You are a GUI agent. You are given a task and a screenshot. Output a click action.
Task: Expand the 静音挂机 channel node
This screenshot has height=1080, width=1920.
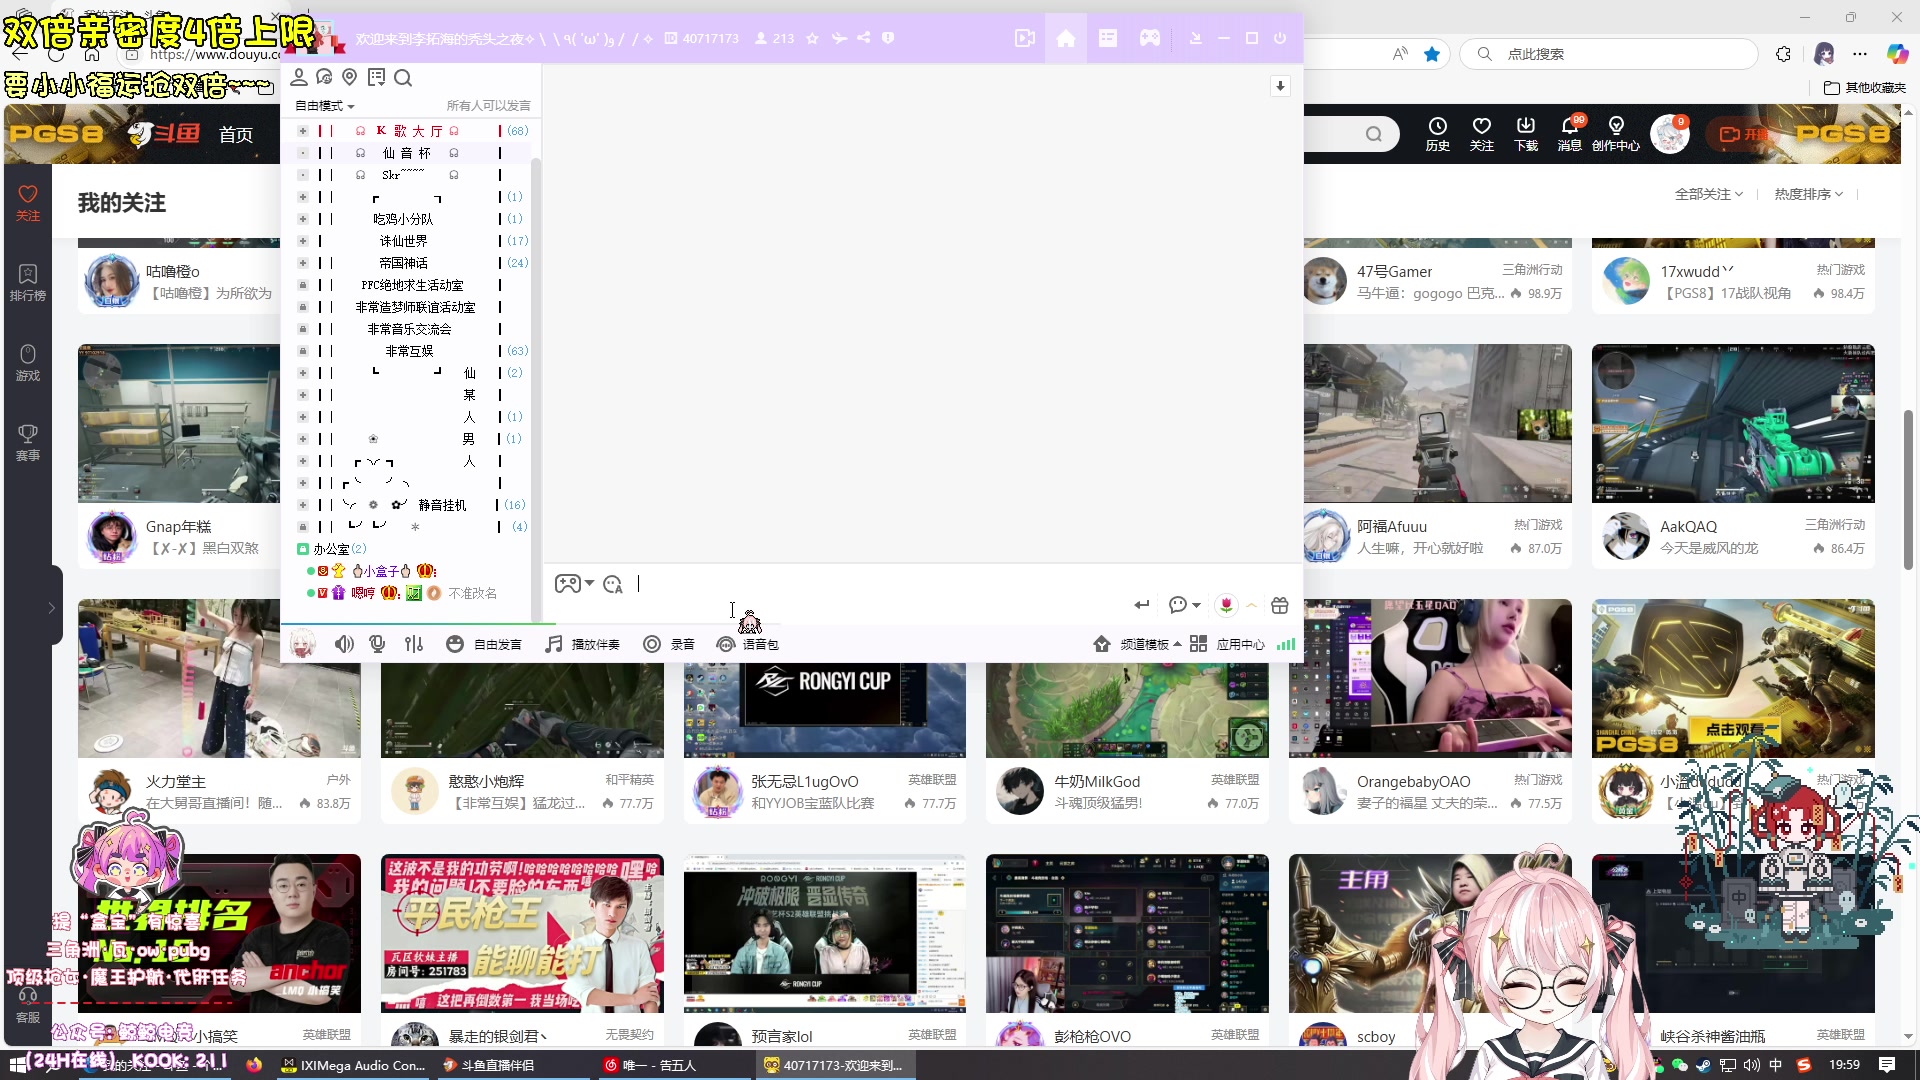coord(303,505)
